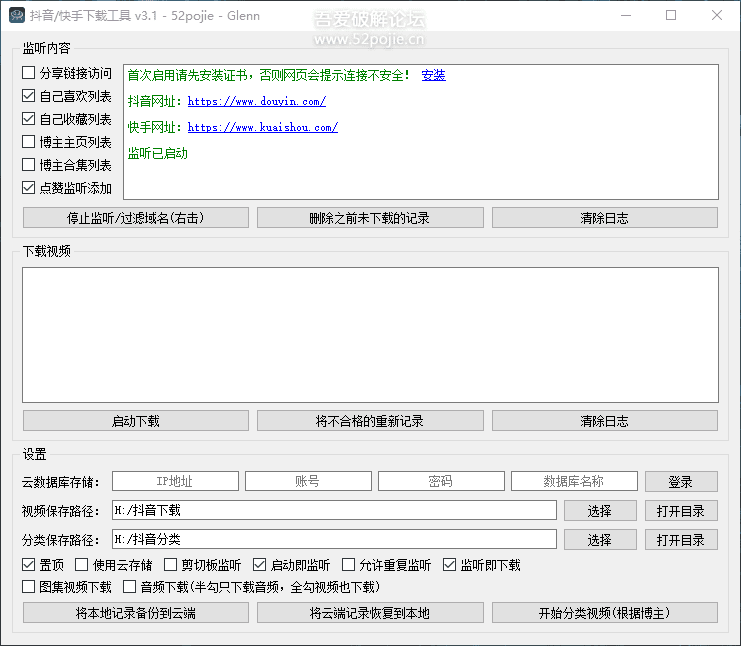The image size is (741, 646).
Task: Click 选择 for the 分类保存路径
Action: tap(600, 540)
